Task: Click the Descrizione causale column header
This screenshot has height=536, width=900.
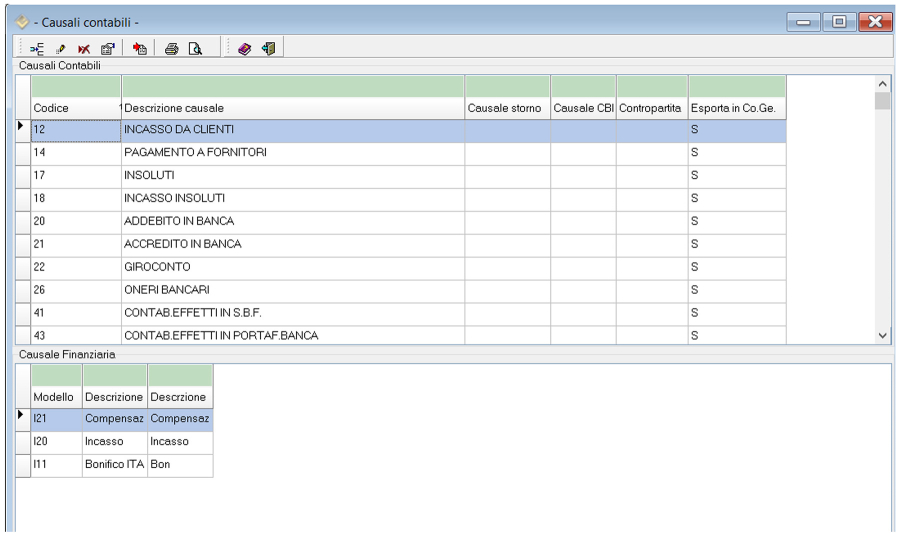Action: (x=292, y=108)
